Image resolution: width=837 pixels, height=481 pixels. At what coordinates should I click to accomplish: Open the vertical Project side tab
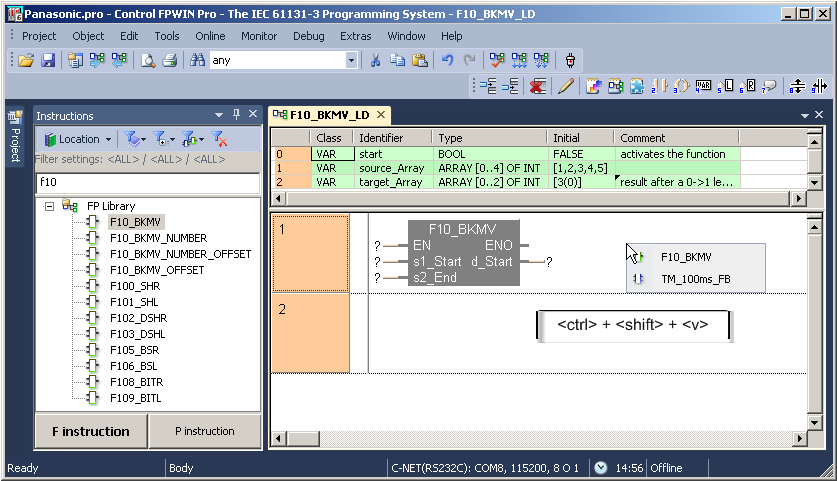(15, 137)
